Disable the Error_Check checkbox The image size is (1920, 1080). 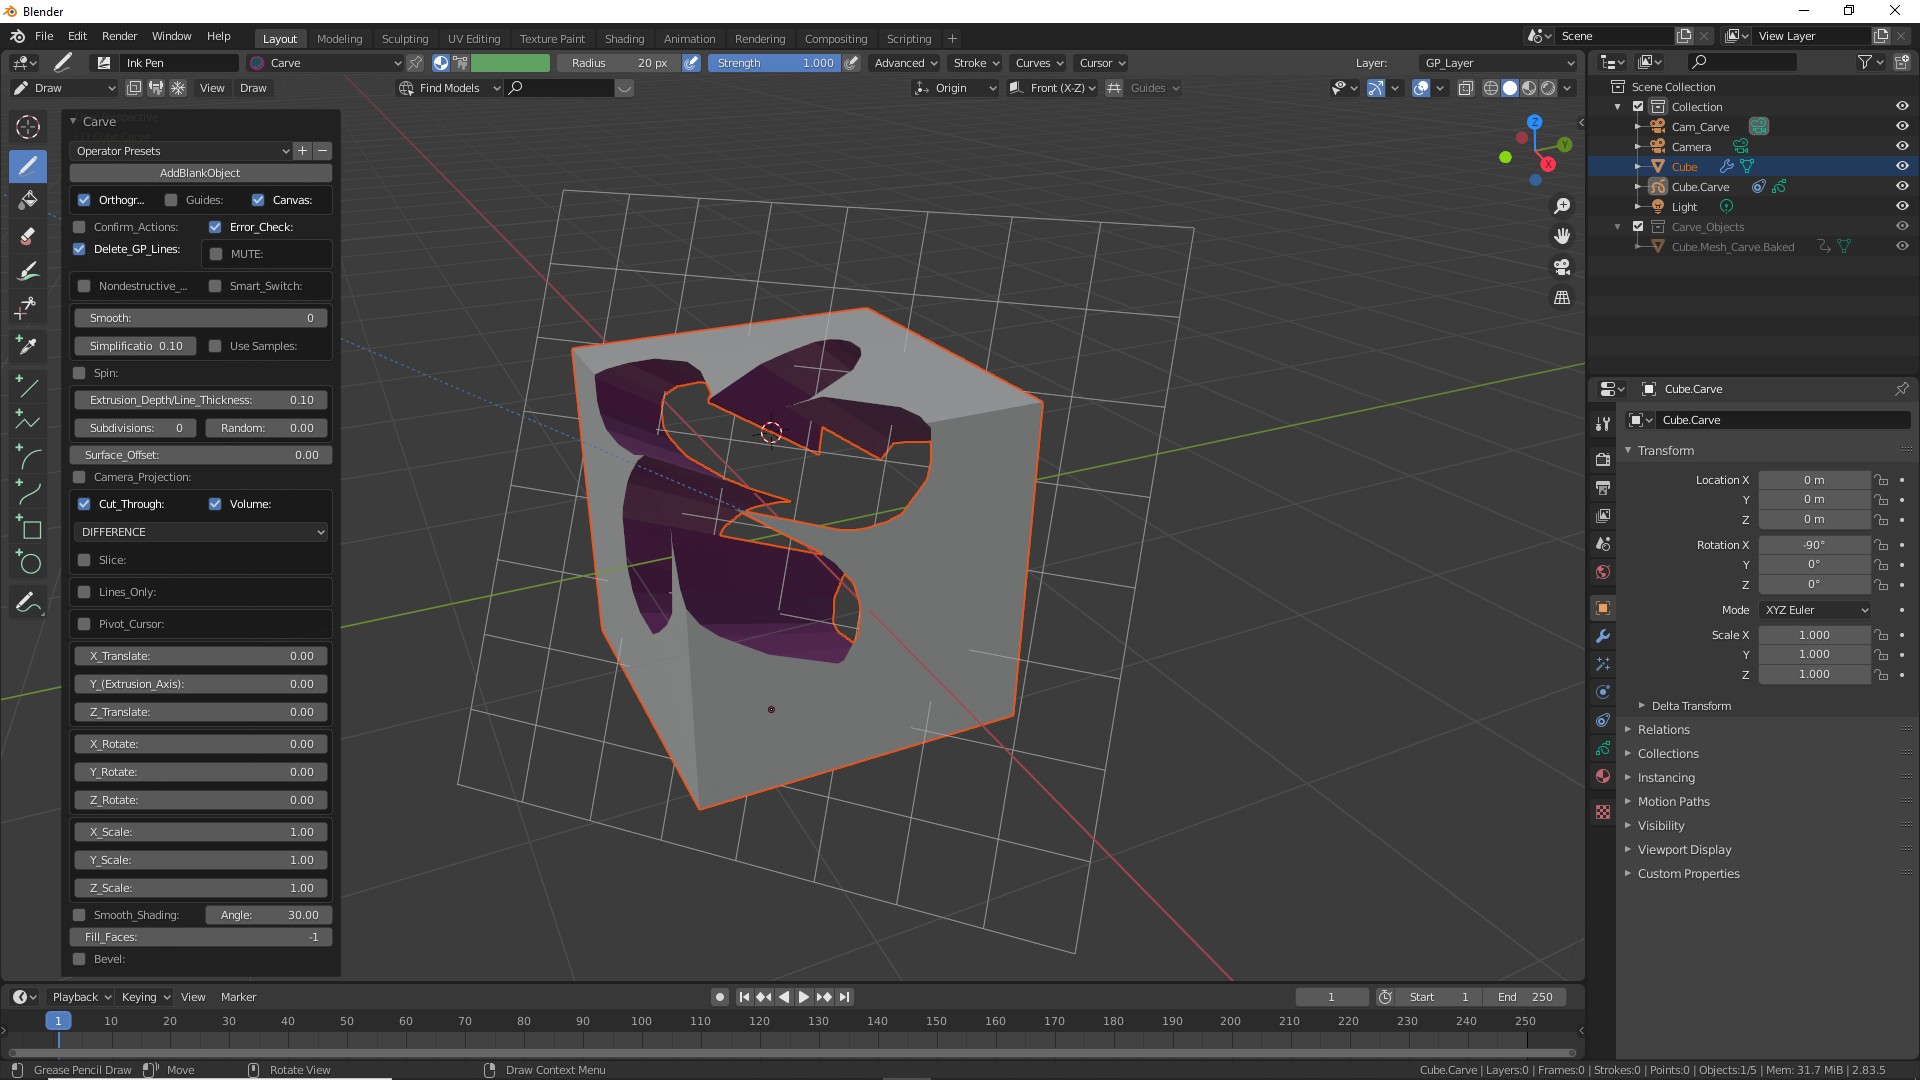(x=215, y=227)
